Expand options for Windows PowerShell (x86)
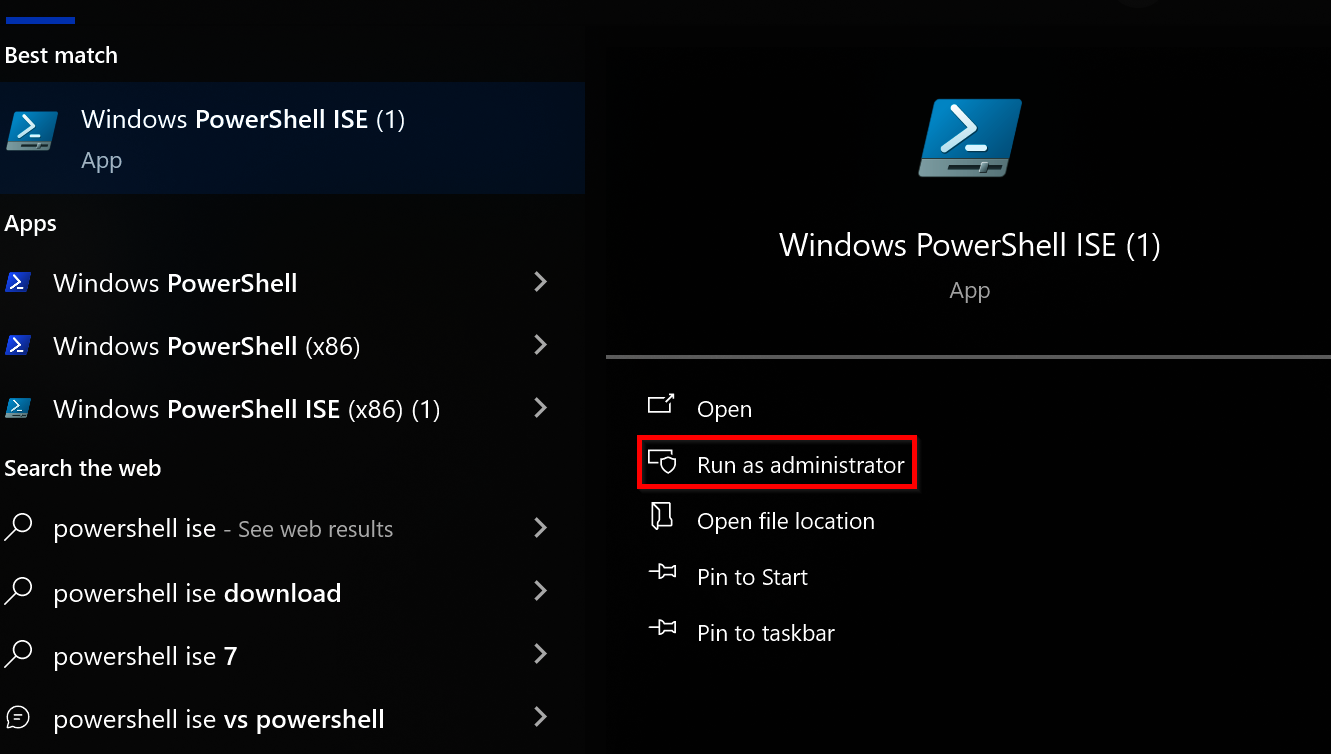1331x754 pixels. [540, 345]
